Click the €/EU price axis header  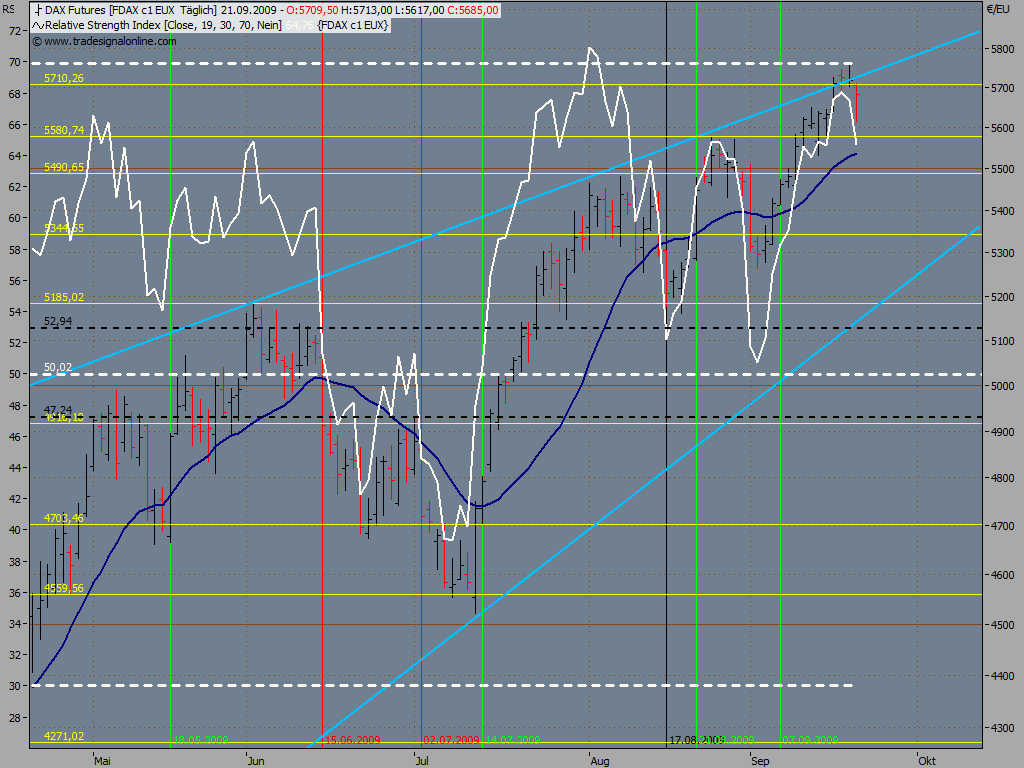click(x=998, y=9)
